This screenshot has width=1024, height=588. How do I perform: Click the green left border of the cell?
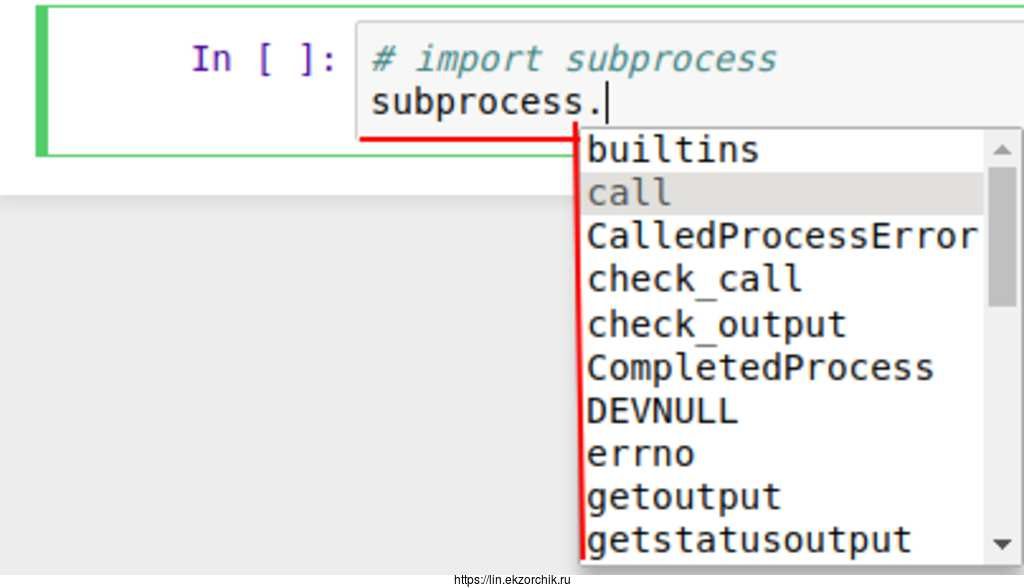41,81
